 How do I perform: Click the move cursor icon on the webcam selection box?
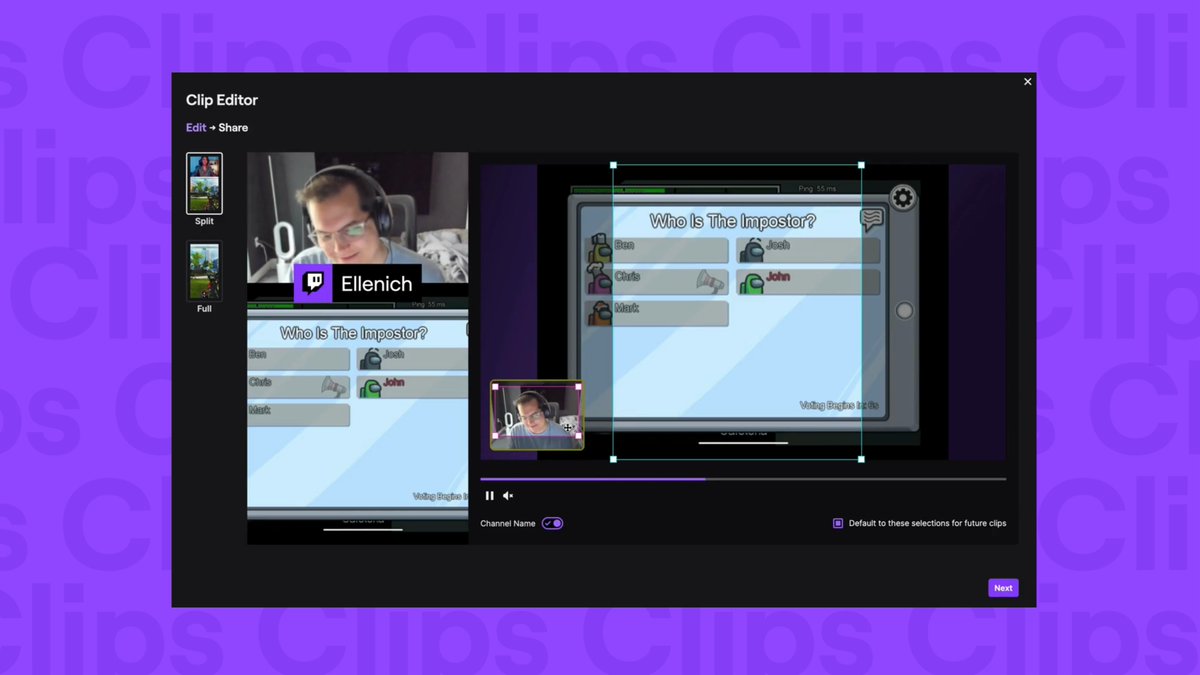click(568, 428)
